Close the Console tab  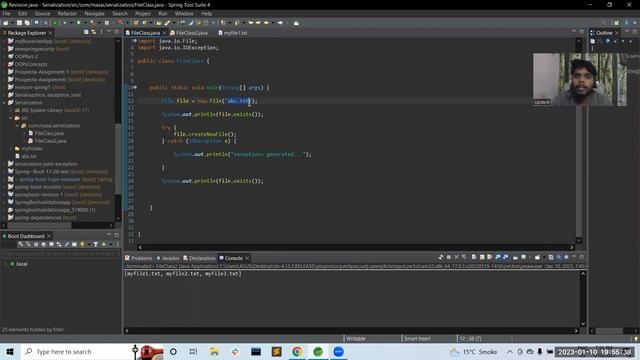point(247,258)
